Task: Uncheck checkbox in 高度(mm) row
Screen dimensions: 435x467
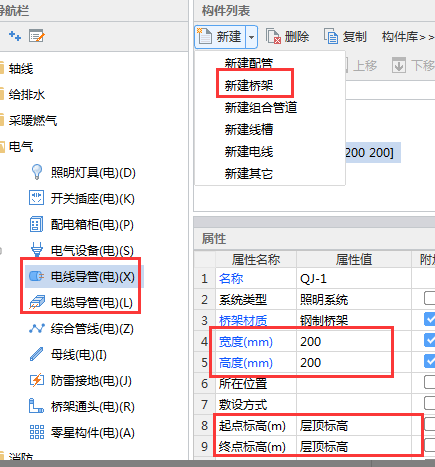Action: (x=430, y=361)
